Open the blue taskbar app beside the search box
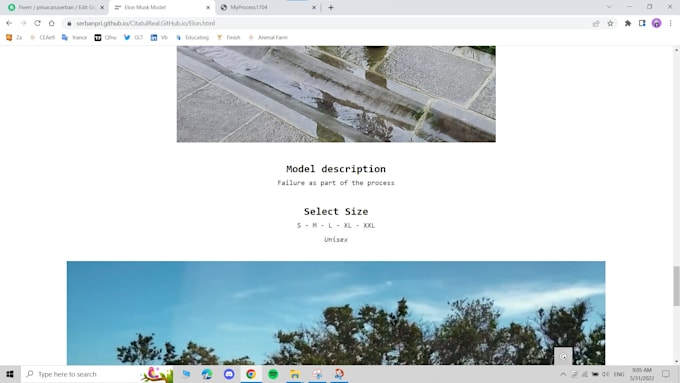680x383 pixels. 186,374
